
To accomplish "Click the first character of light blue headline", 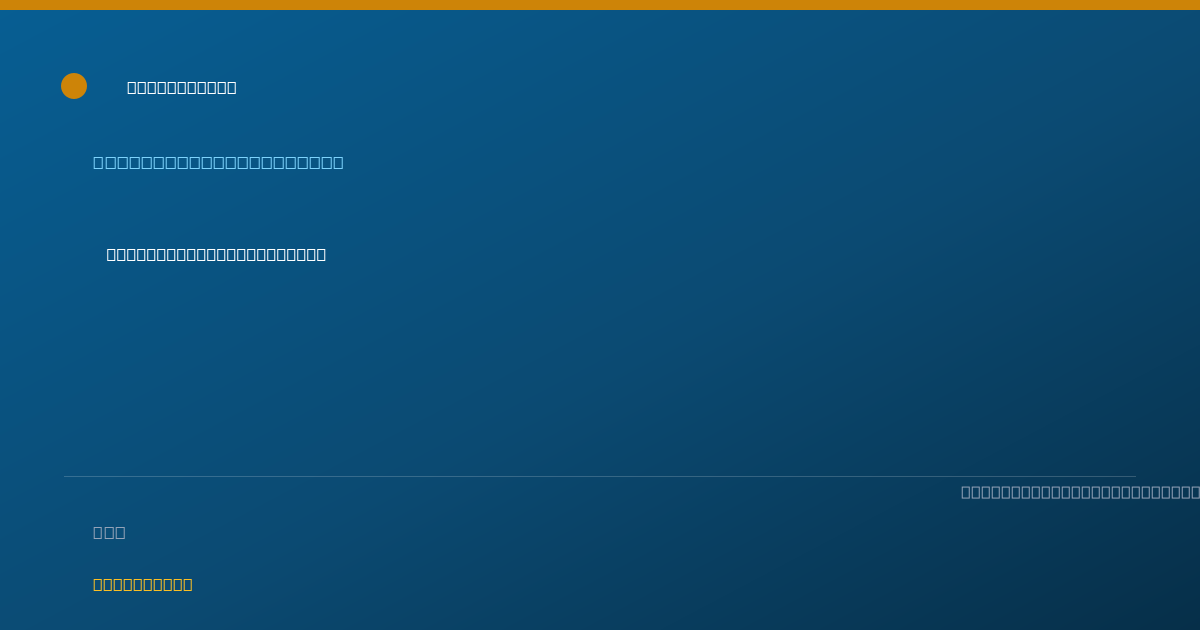I will click(x=98, y=162).
